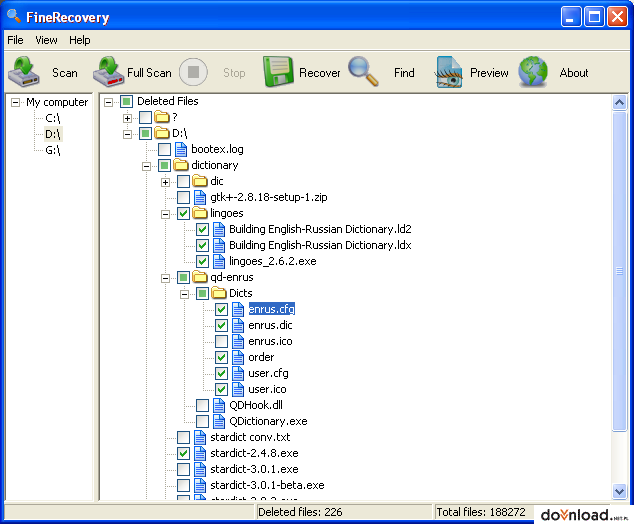
Task: Click the Find label
Action: (x=404, y=73)
